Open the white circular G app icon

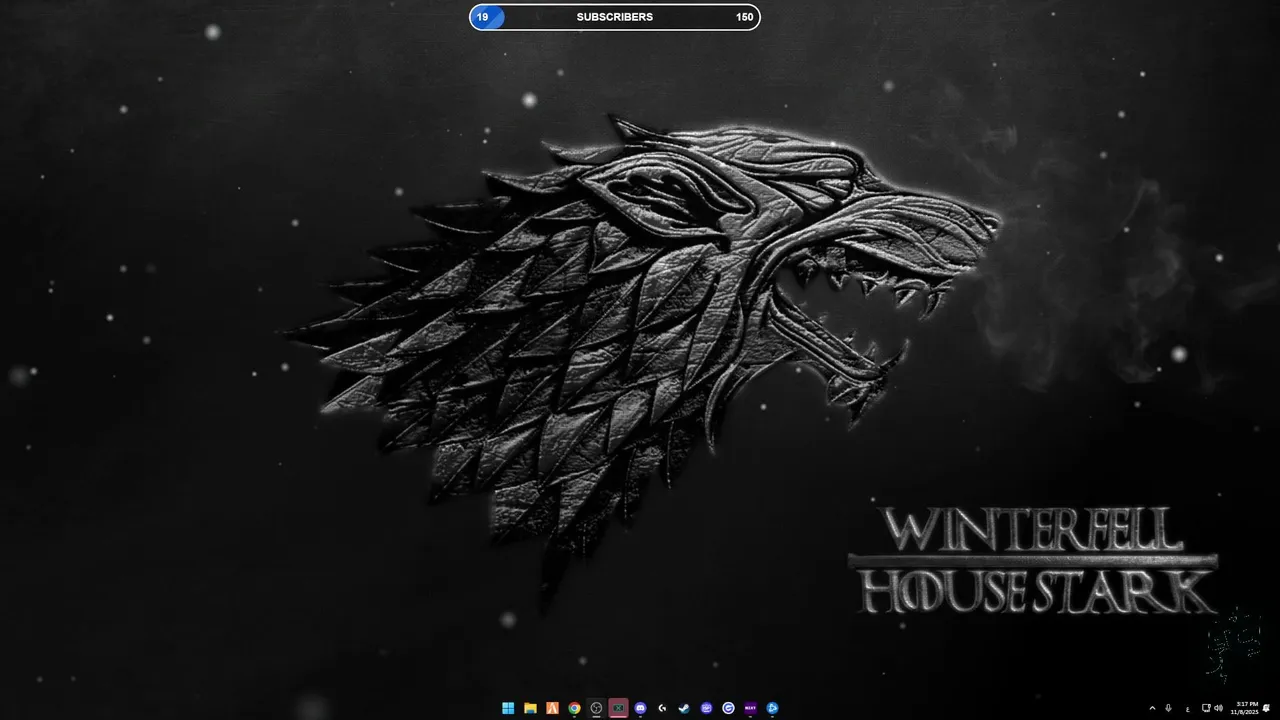coord(728,708)
